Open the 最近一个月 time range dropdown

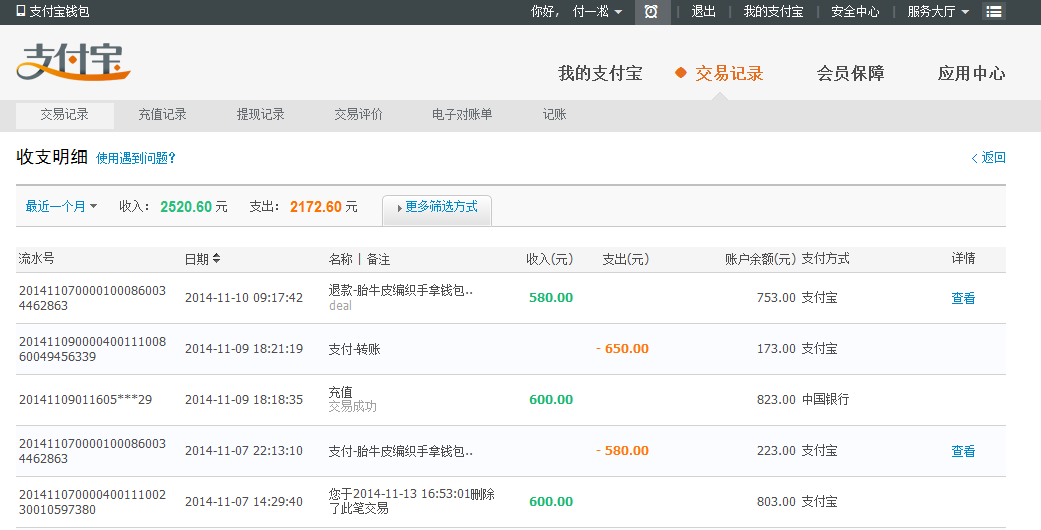[x=61, y=207]
